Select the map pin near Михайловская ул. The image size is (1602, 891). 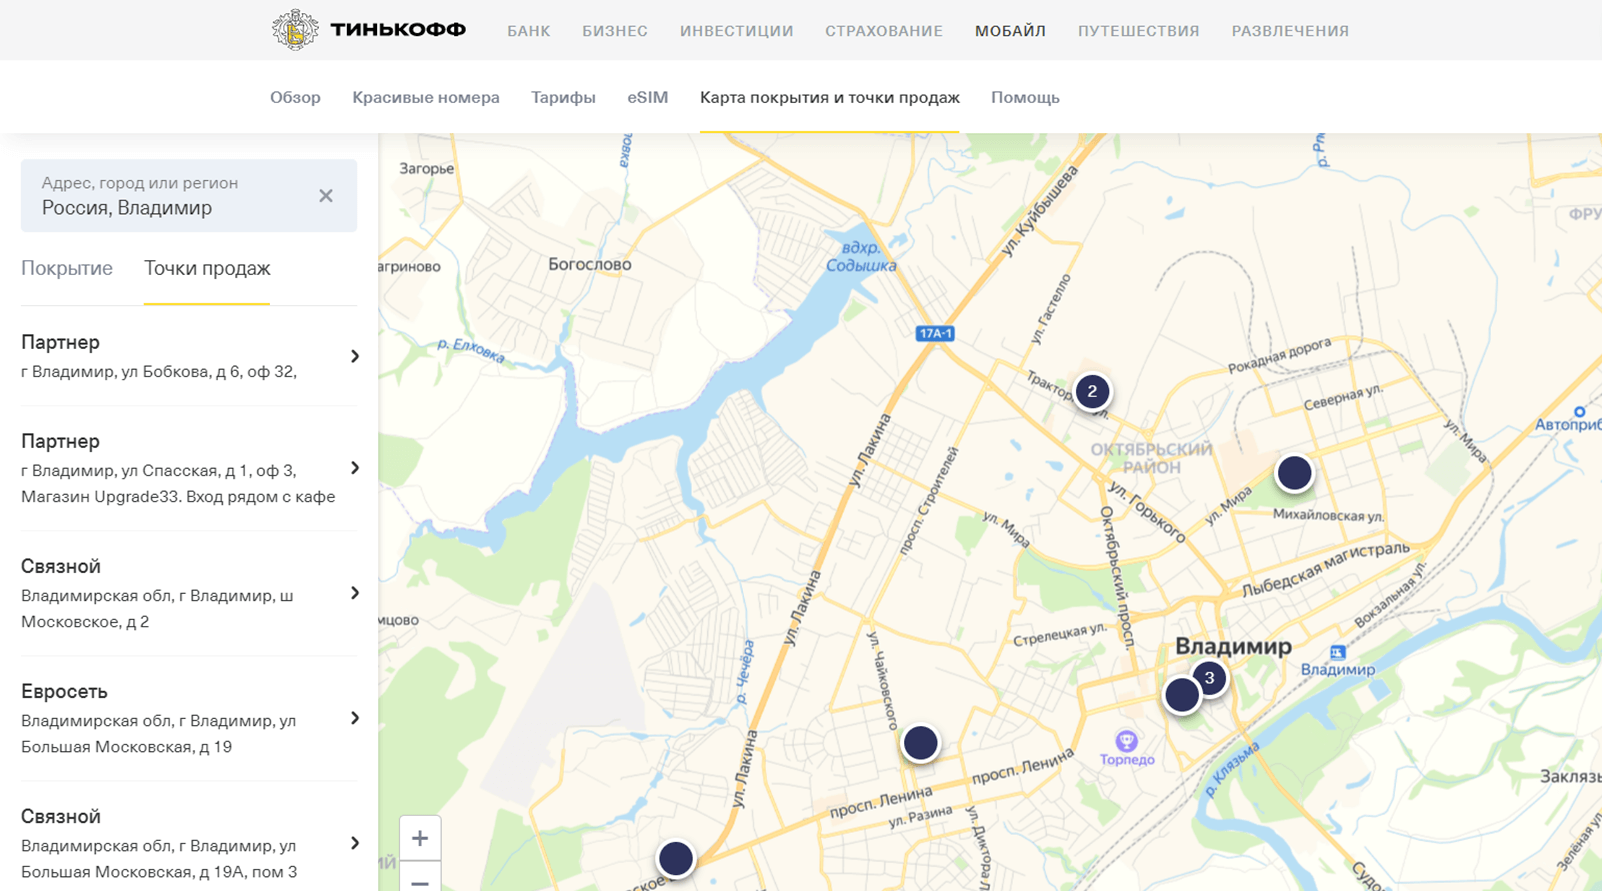[x=1294, y=473]
